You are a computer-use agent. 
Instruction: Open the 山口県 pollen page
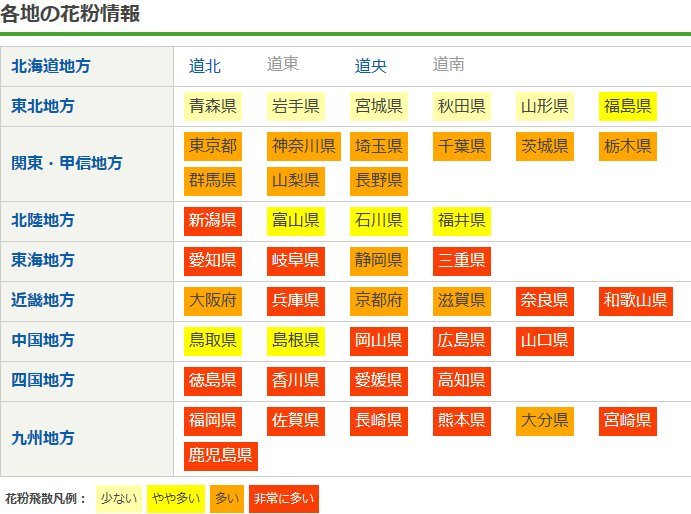click(544, 340)
